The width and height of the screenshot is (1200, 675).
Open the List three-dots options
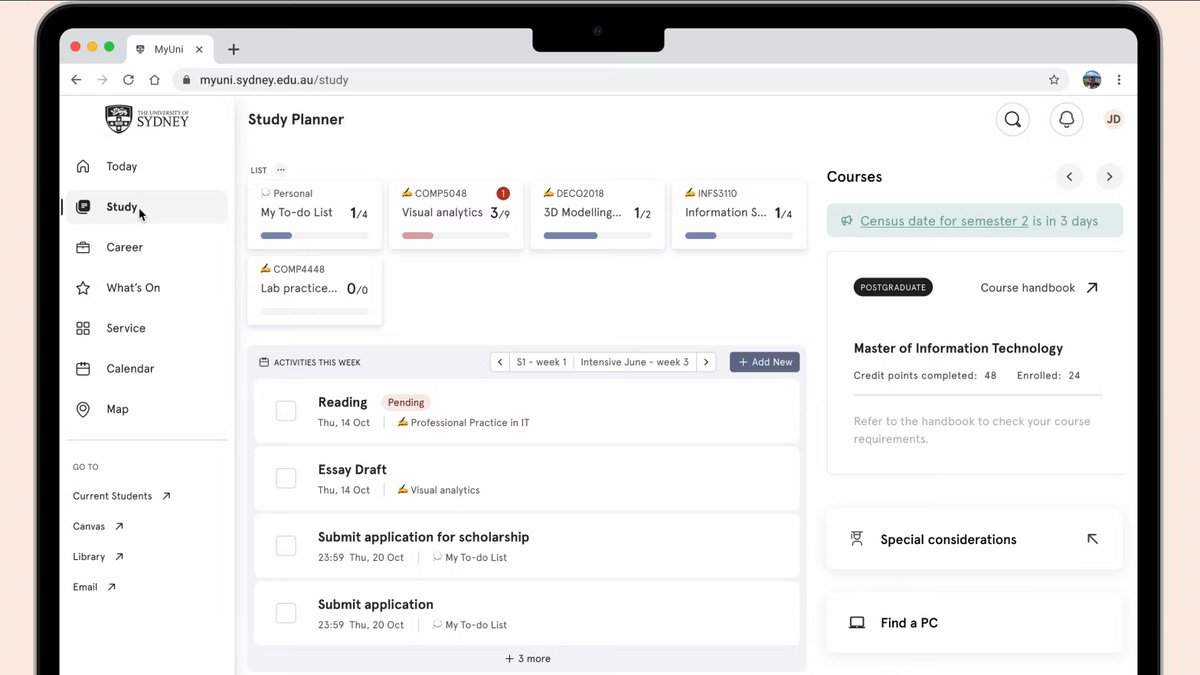pos(281,170)
